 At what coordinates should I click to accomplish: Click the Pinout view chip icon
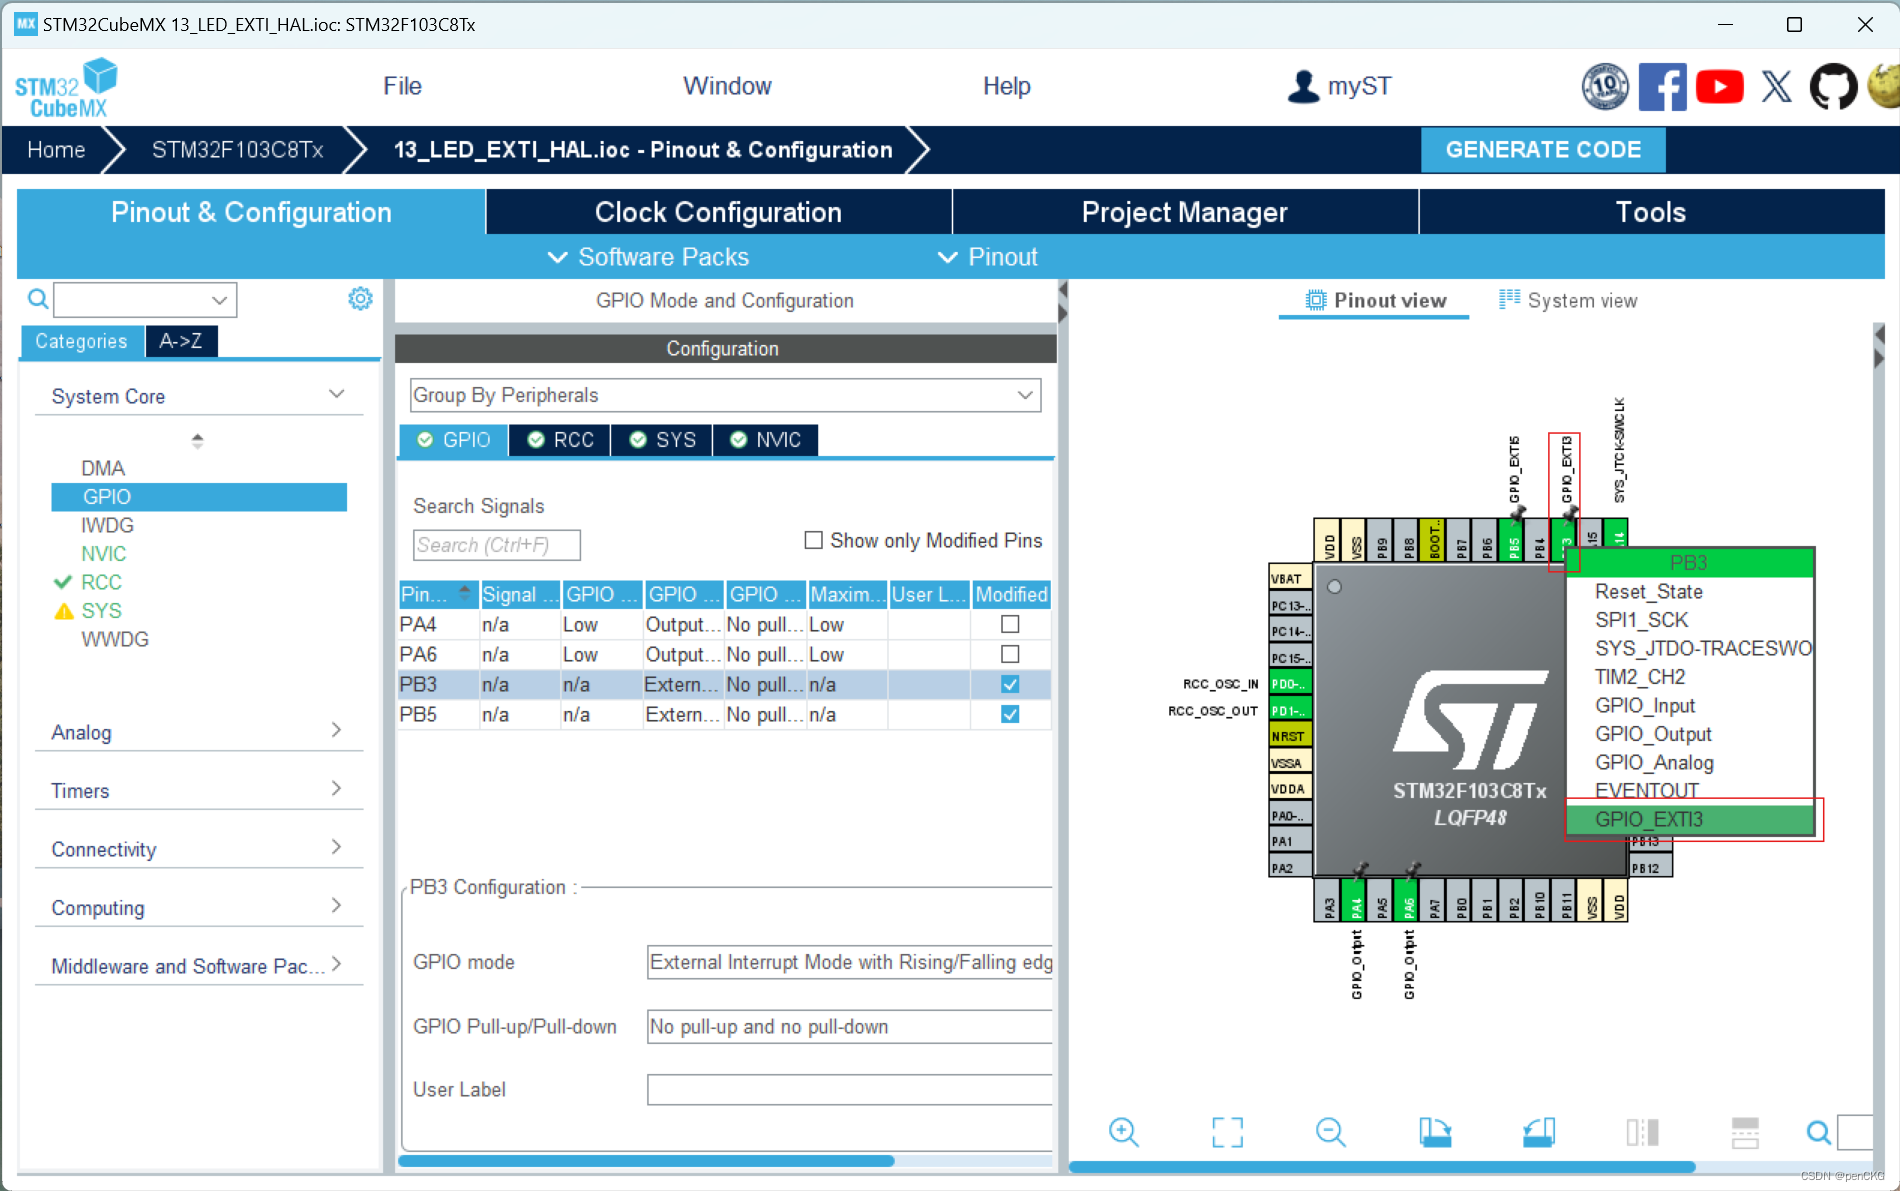[x=1316, y=300]
